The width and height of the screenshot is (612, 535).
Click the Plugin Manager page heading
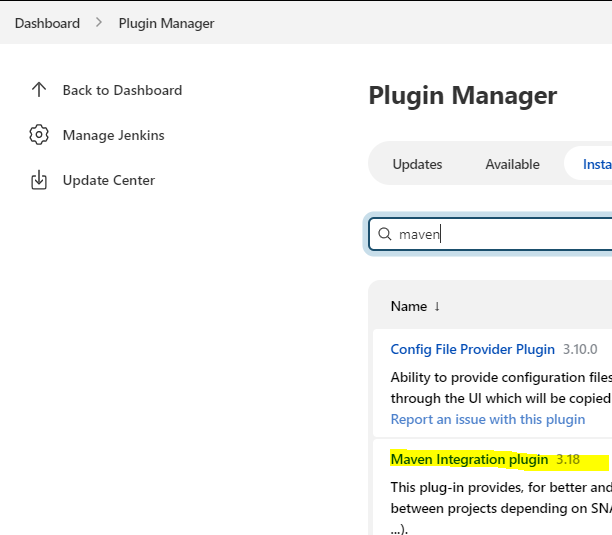[x=463, y=95]
